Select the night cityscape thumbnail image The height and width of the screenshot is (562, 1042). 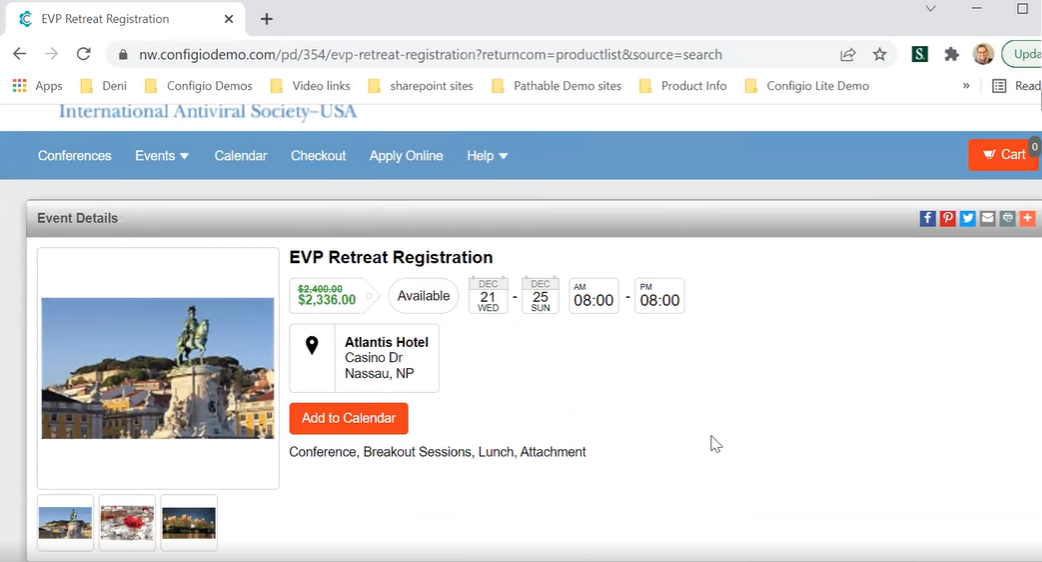pyautogui.click(x=189, y=522)
